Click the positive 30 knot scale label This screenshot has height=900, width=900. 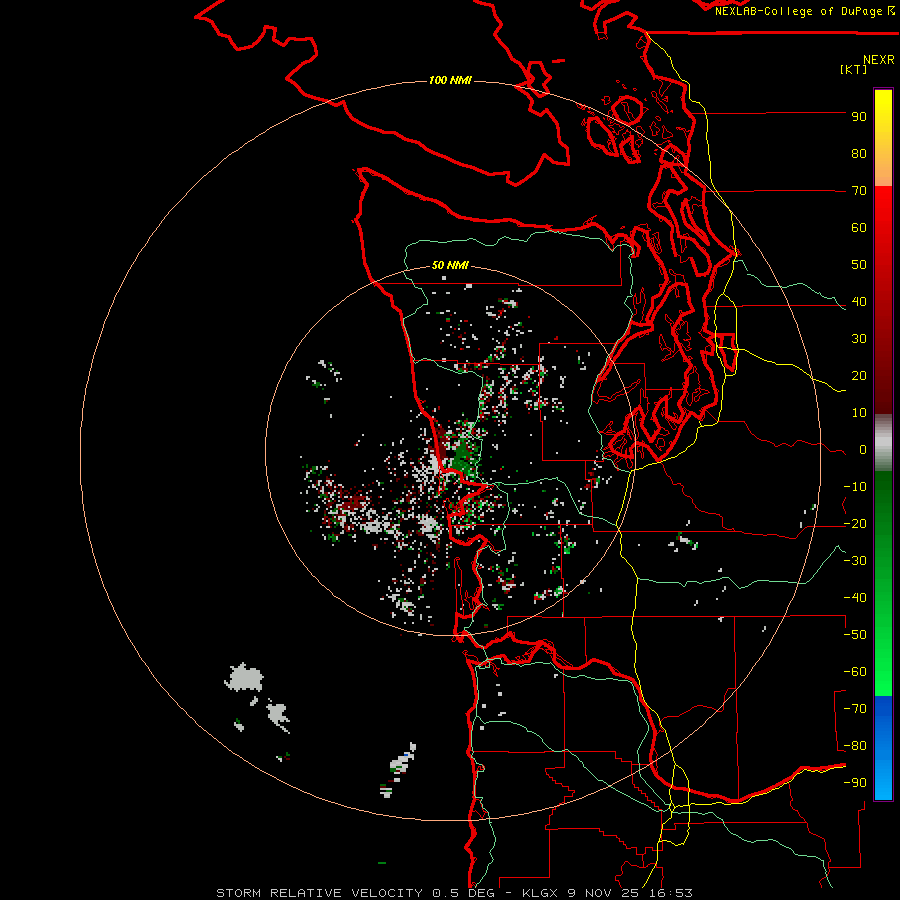(x=859, y=339)
